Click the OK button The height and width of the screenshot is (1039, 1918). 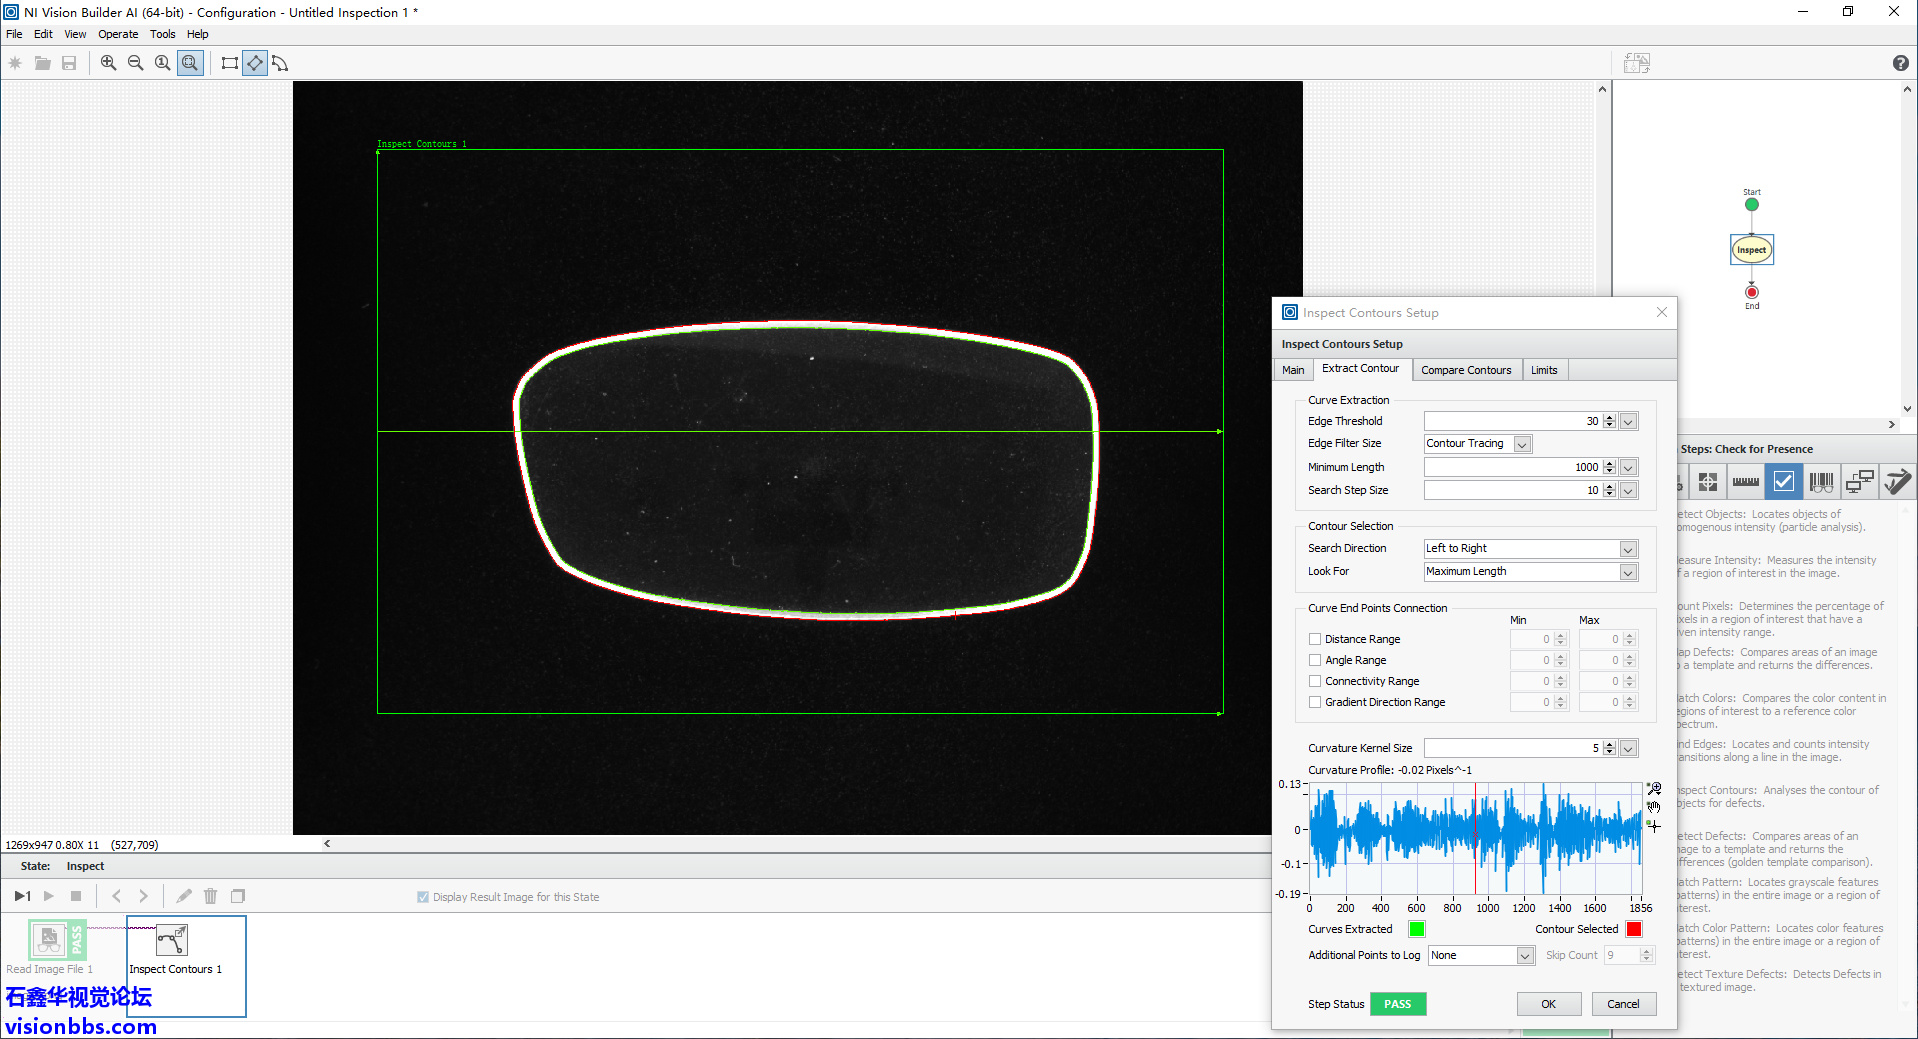(1548, 1004)
